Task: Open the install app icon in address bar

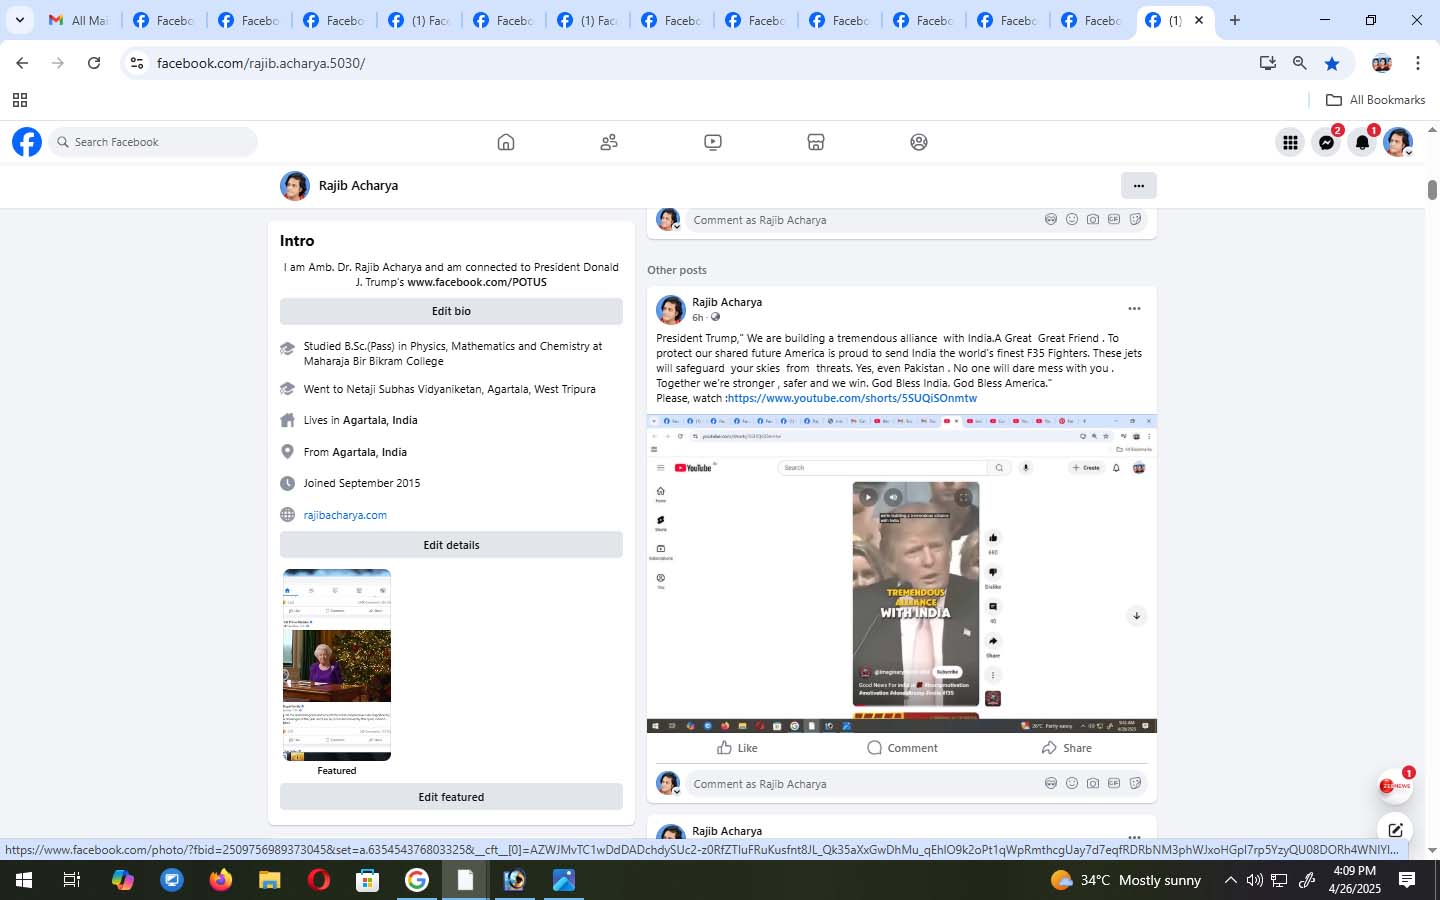Action: (1268, 63)
